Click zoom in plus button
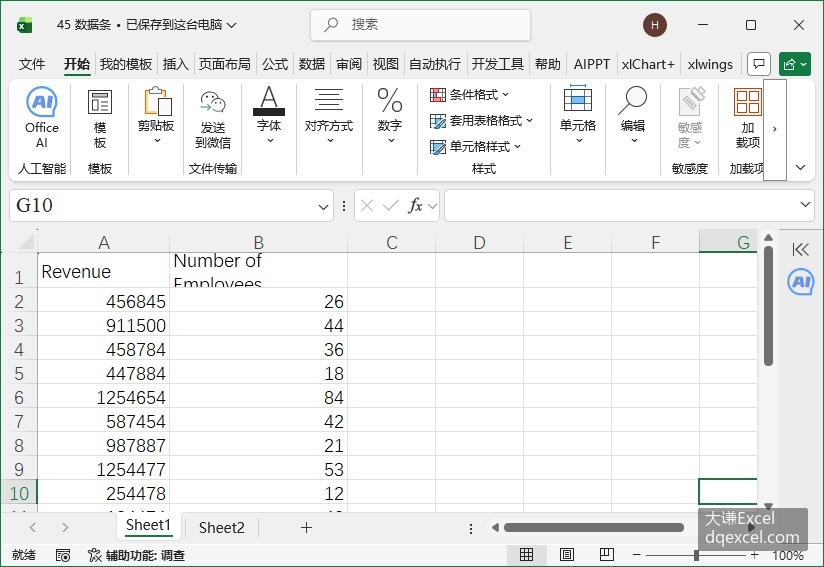The width and height of the screenshot is (824, 567). point(755,554)
